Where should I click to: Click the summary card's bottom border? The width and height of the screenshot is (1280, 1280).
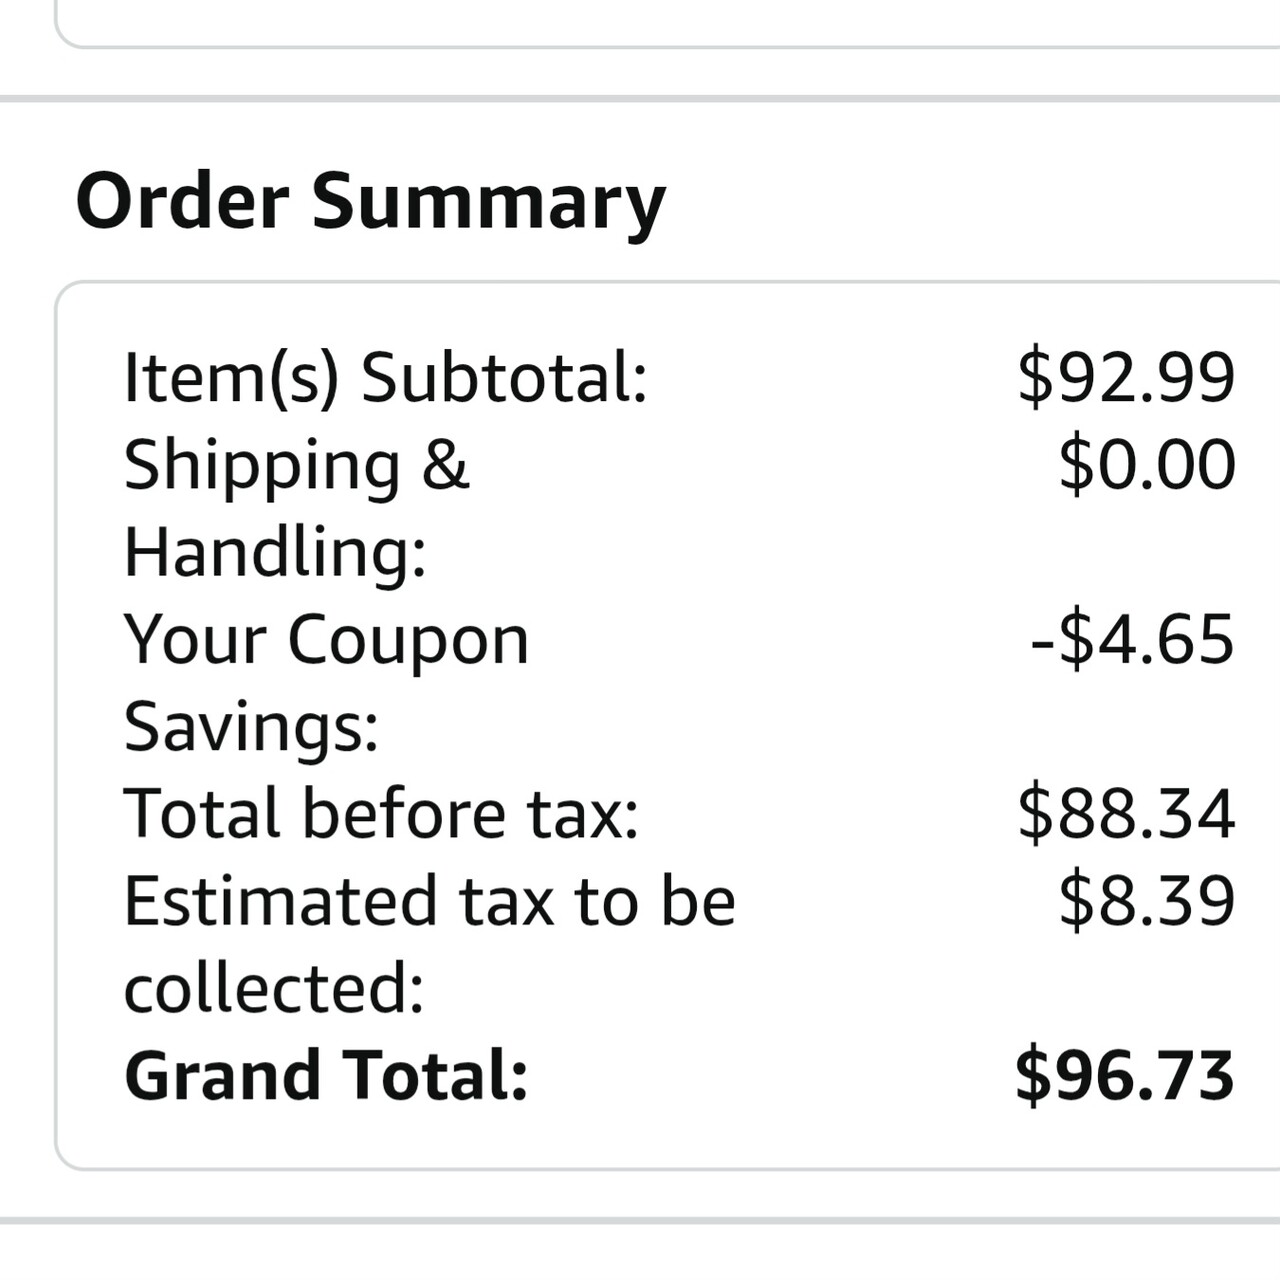pos(660,1168)
